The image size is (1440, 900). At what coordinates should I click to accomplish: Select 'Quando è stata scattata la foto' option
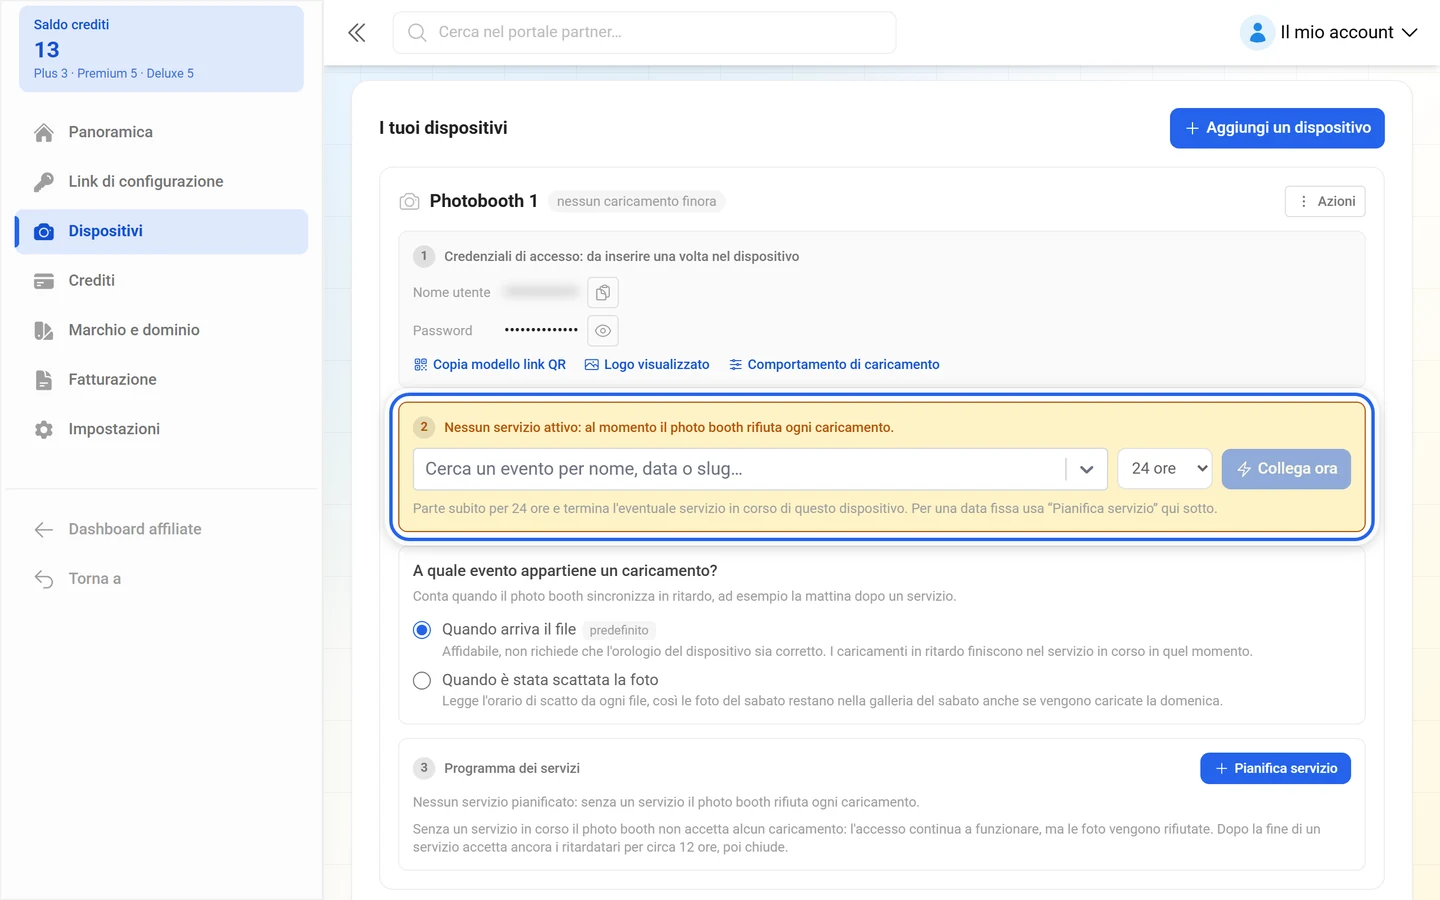click(422, 681)
